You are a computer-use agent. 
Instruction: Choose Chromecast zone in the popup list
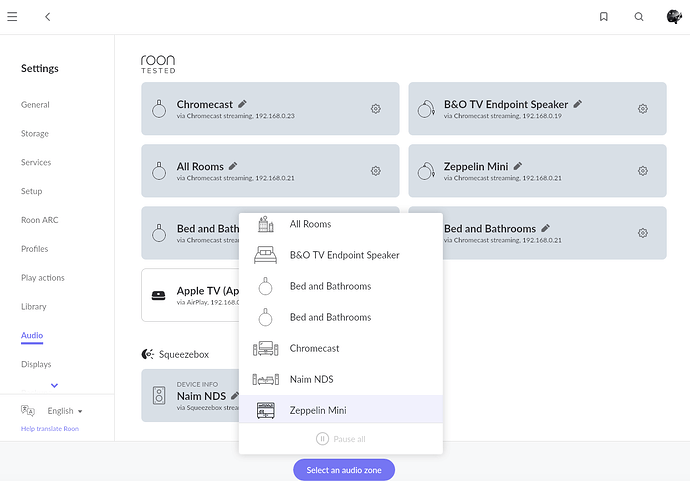(x=341, y=349)
